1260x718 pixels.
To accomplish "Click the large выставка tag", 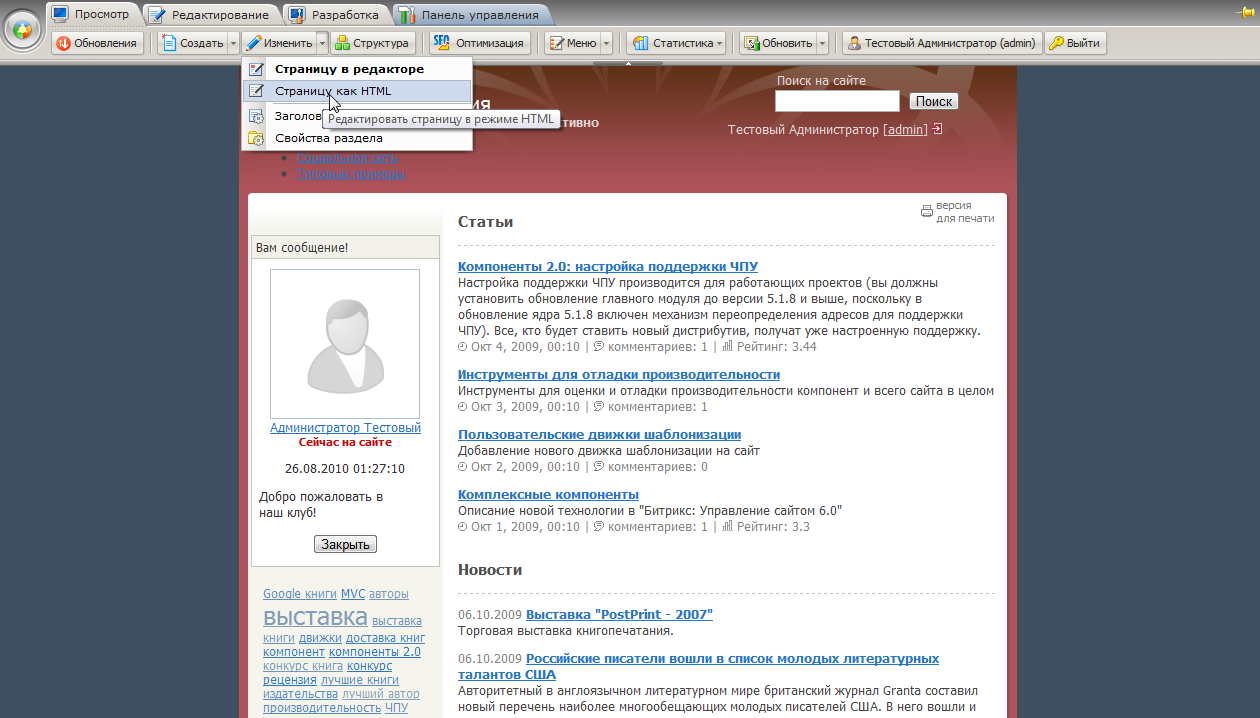I will tap(315, 616).
